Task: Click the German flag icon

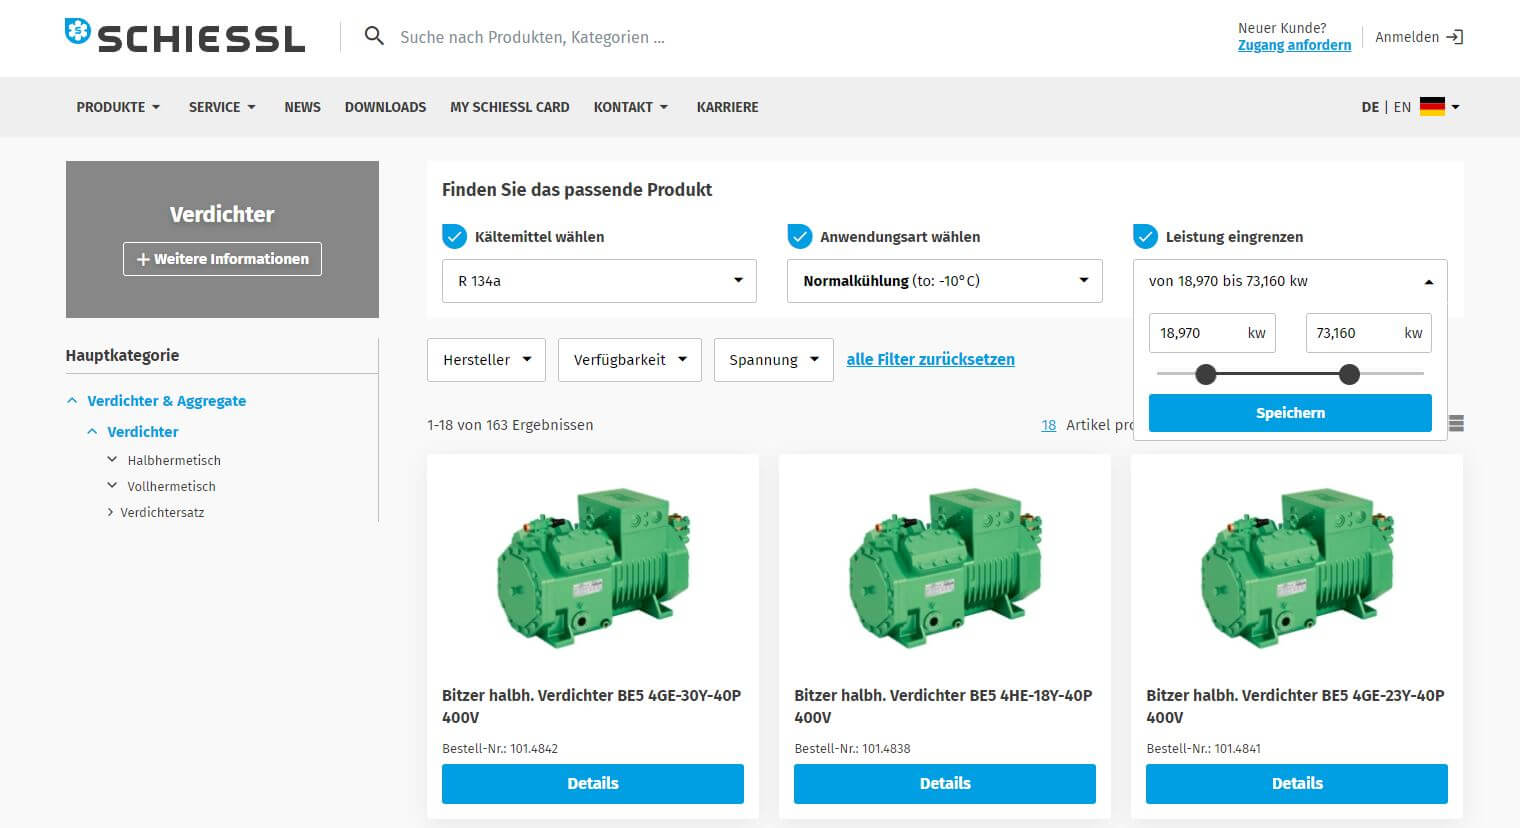Action: [x=1432, y=107]
